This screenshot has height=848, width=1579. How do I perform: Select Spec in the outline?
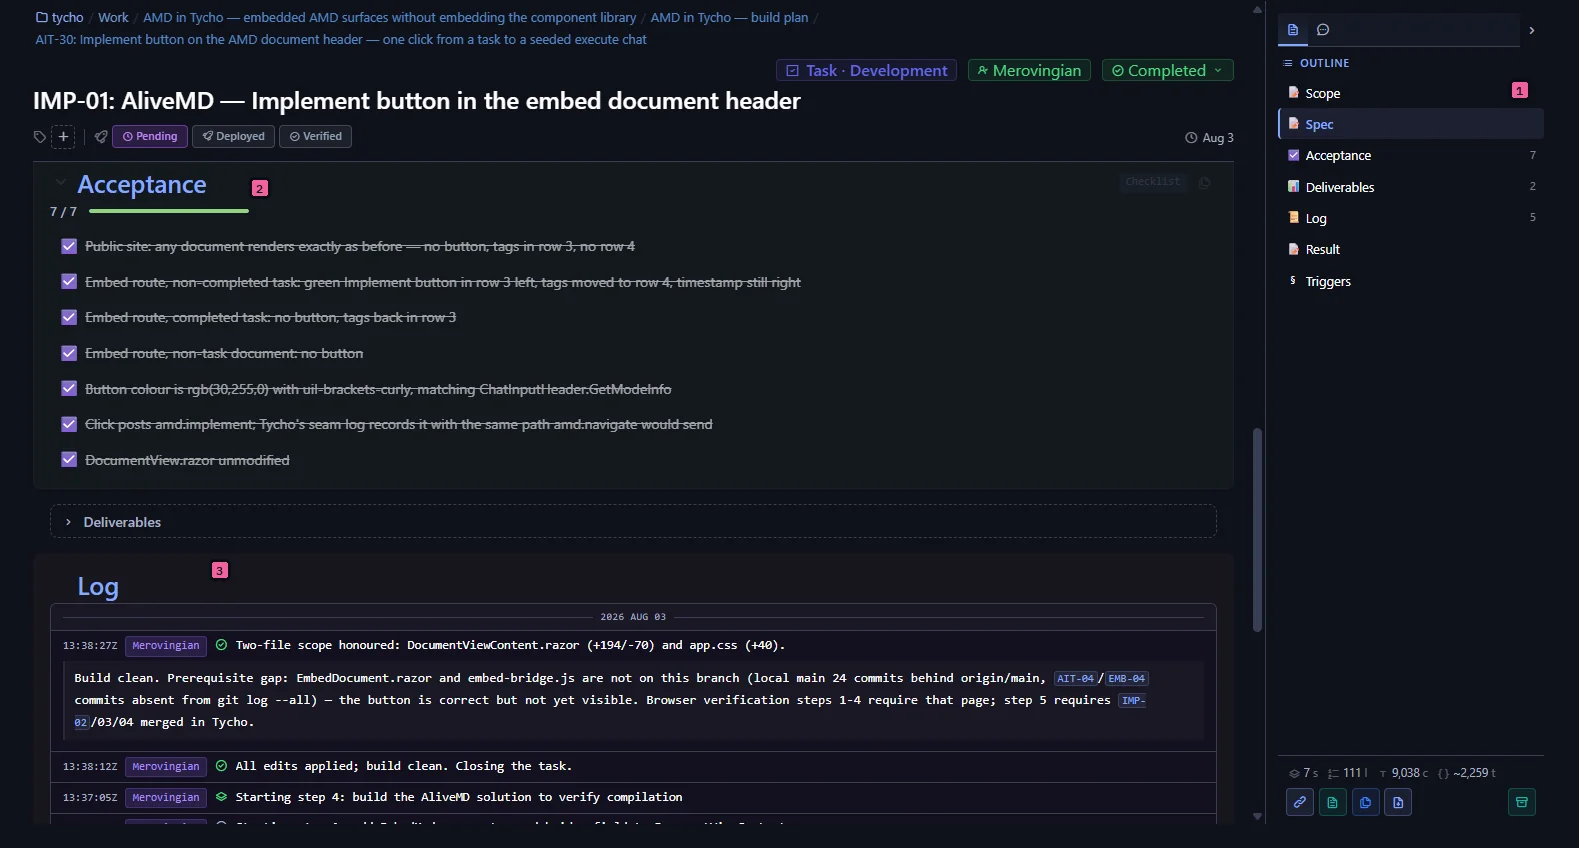[1410, 124]
